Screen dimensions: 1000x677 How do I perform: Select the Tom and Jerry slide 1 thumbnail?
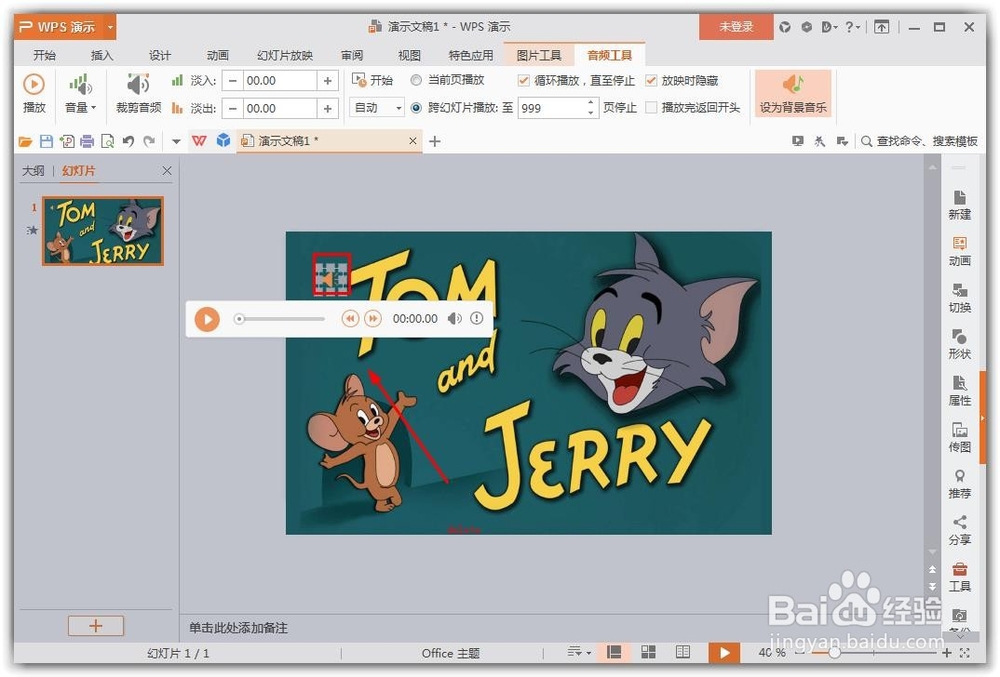pos(103,231)
